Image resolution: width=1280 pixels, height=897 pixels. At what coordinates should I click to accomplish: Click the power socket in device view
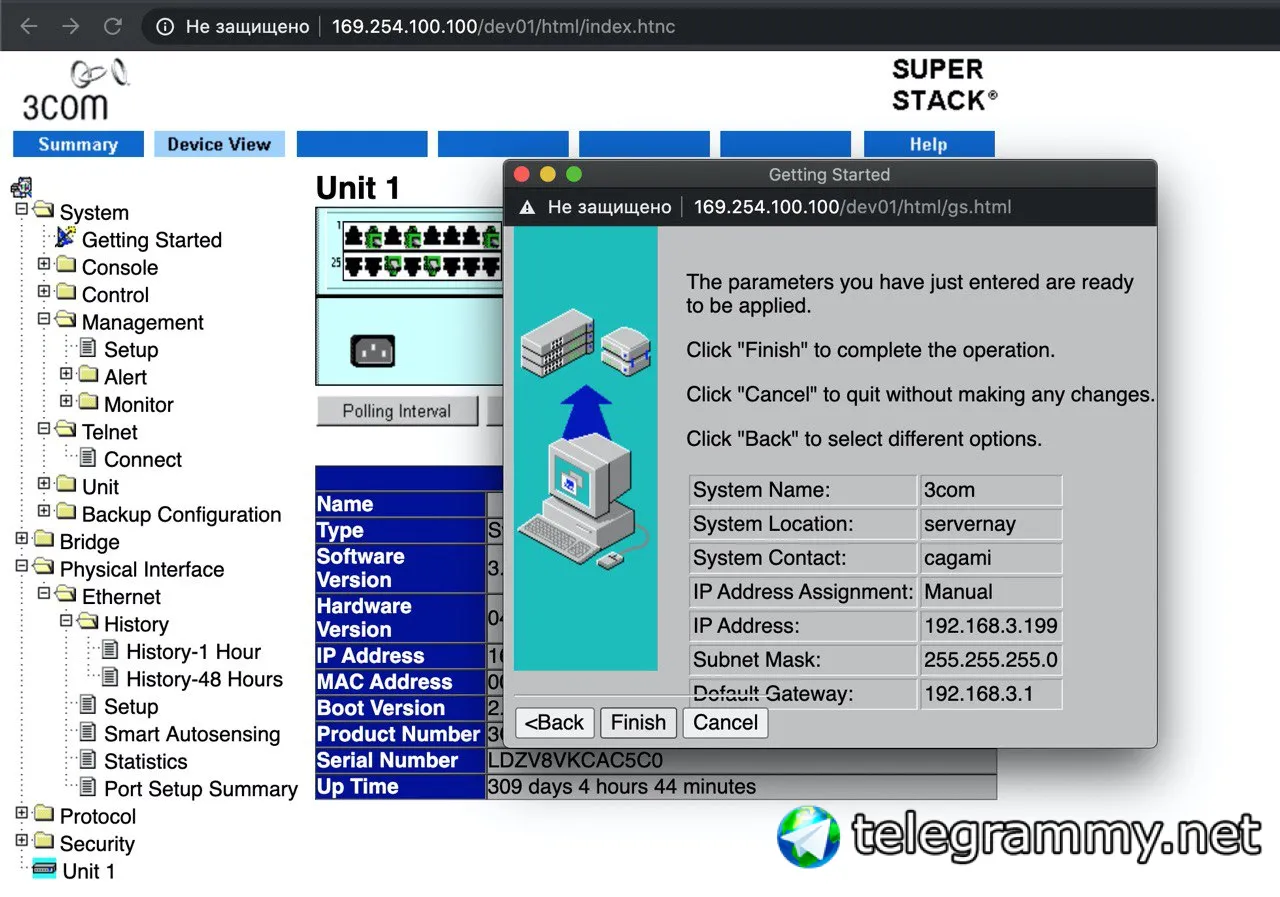click(x=372, y=351)
